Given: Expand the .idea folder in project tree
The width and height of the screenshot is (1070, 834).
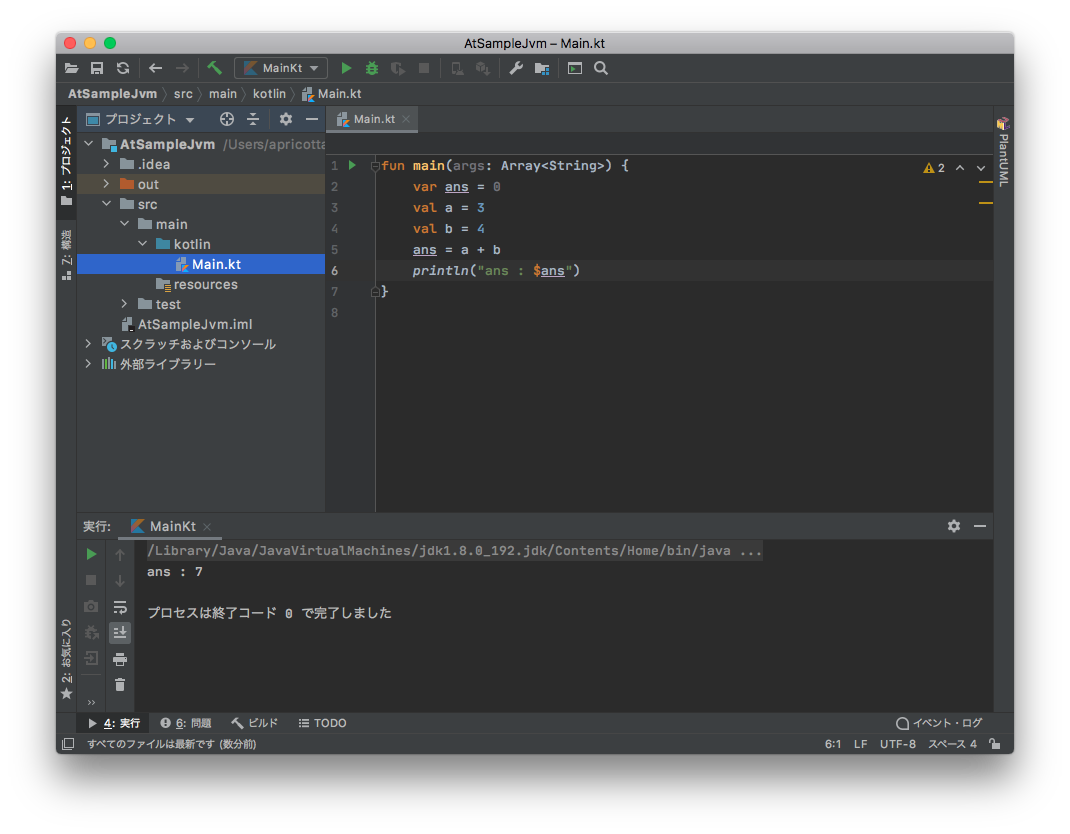Looking at the screenshot, I should point(108,164).
